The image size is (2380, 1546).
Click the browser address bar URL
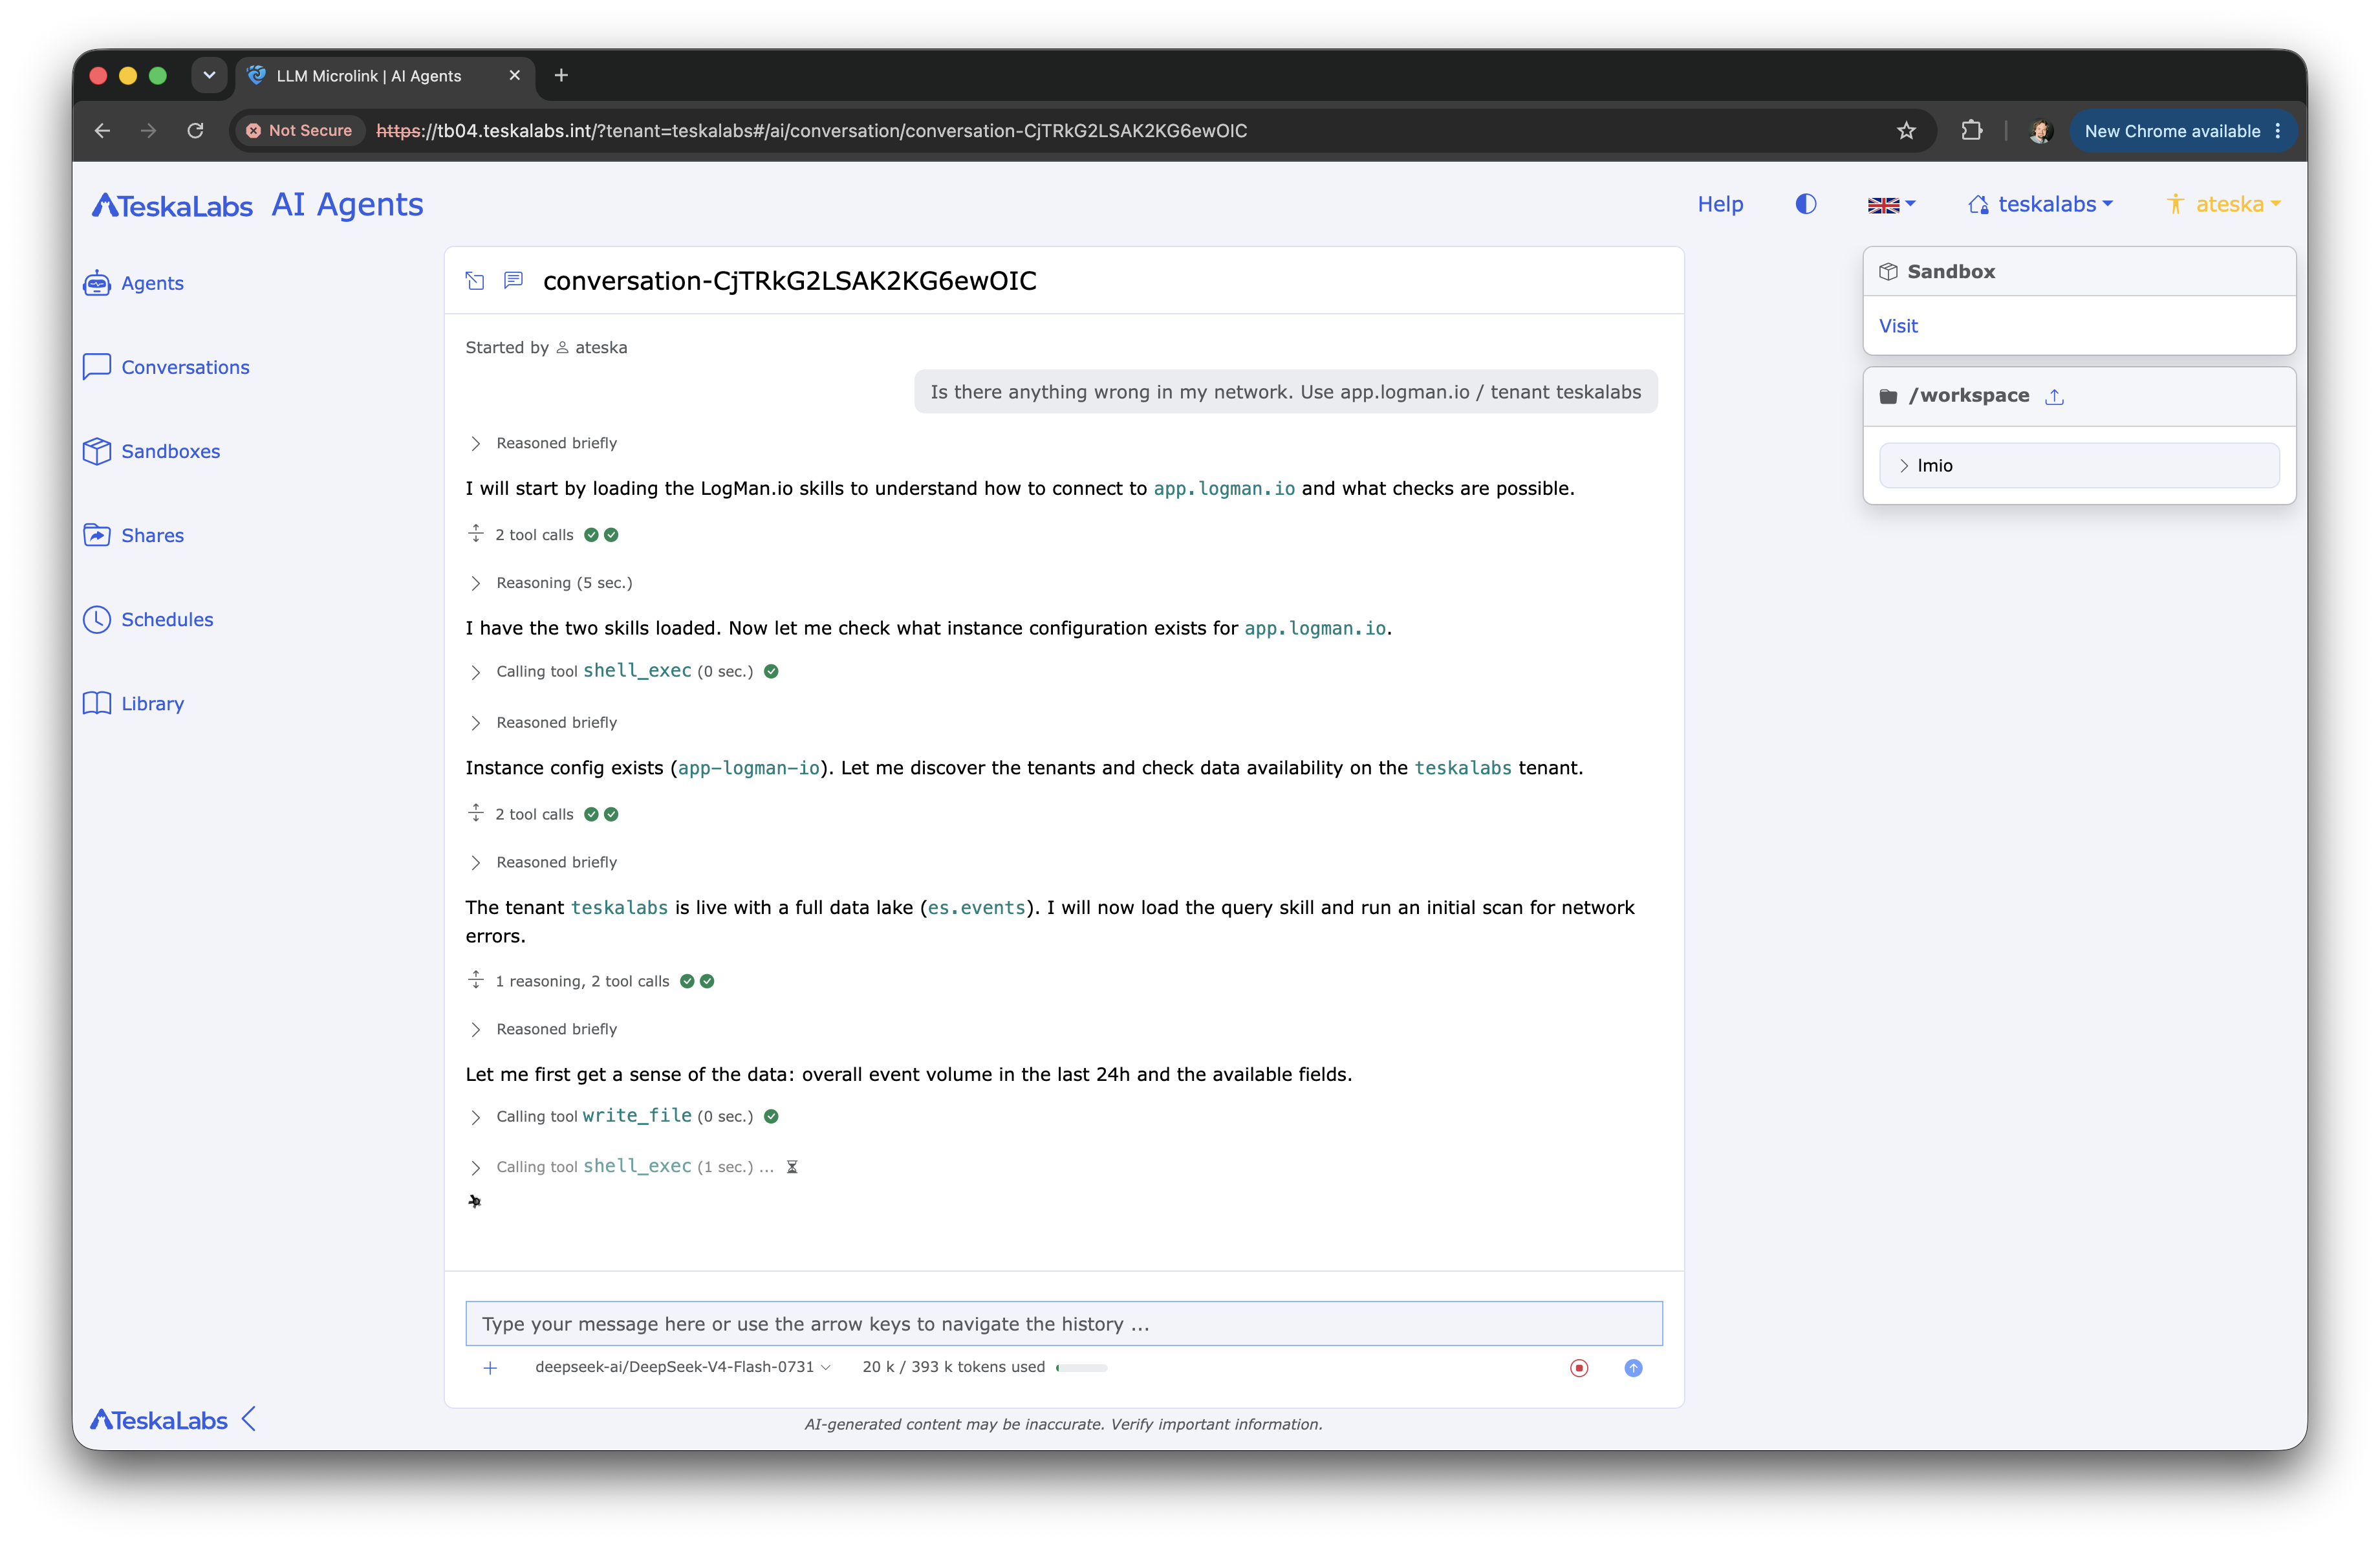pos(811,131)
